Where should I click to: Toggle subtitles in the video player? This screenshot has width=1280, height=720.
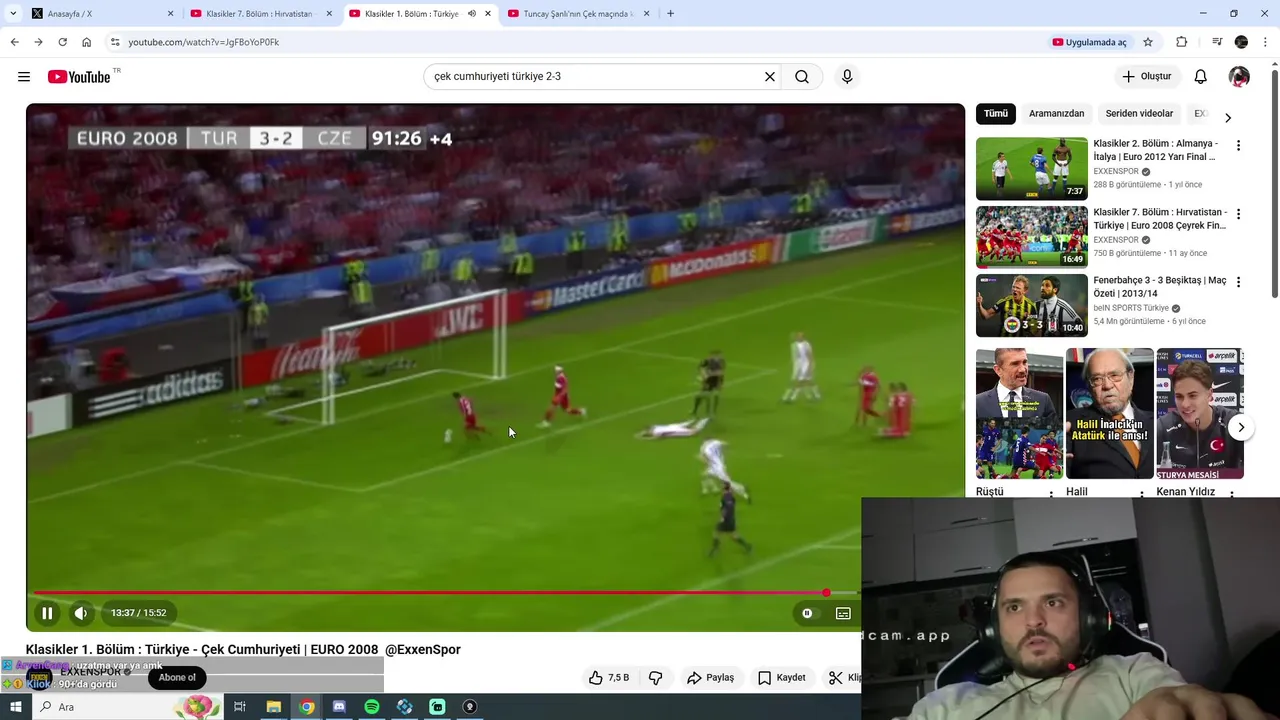click(x=843, y=613)
